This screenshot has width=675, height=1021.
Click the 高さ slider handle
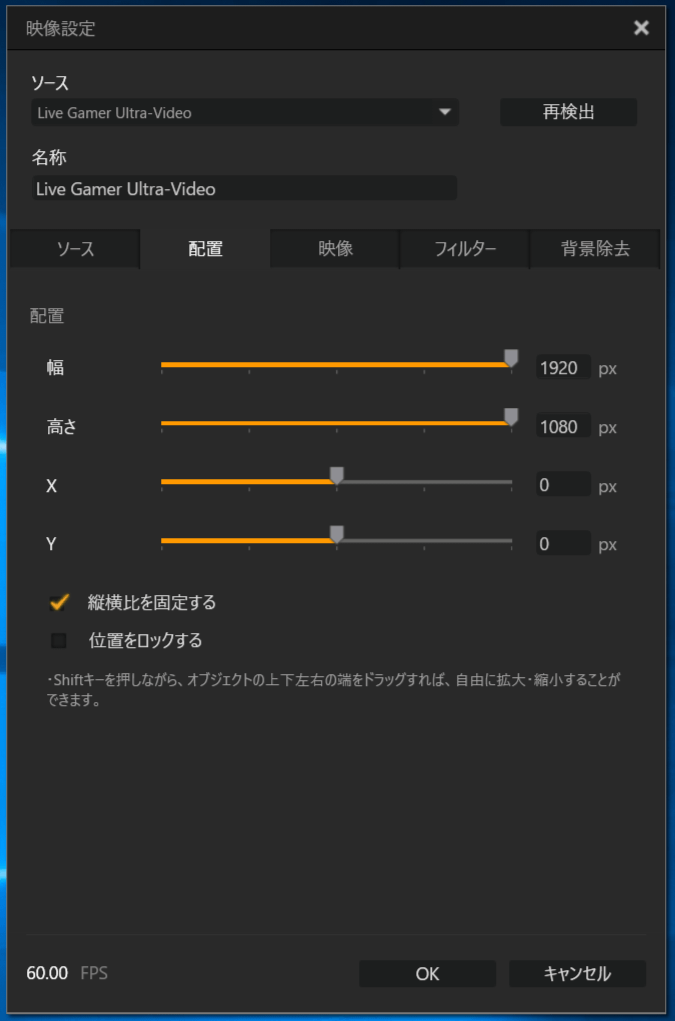click(x=511, y=418)
